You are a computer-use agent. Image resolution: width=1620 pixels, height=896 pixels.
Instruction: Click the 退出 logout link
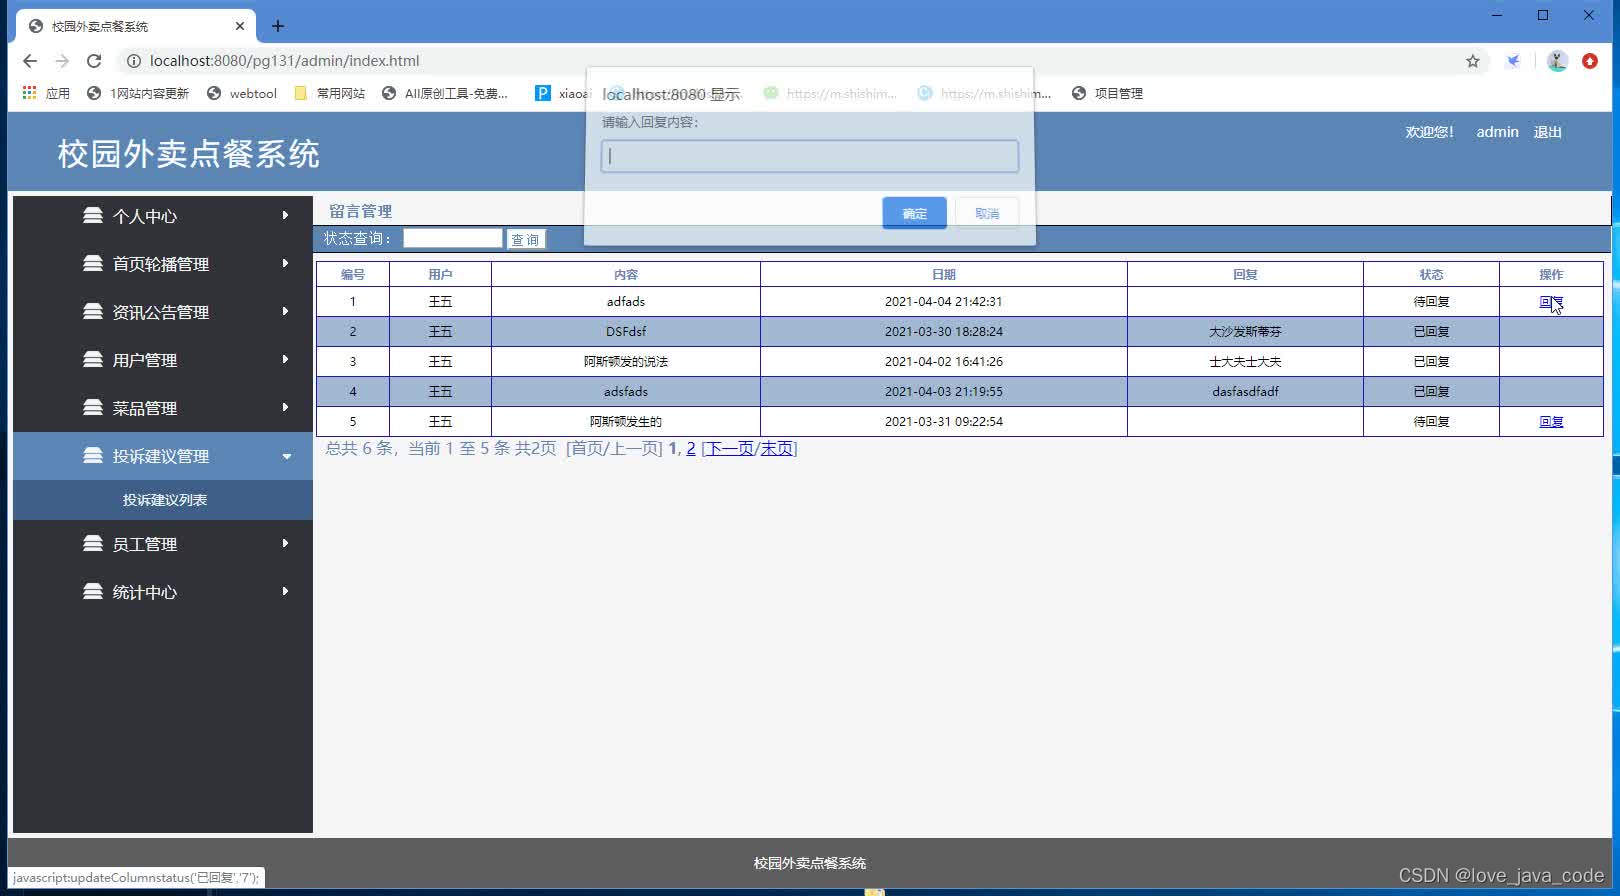coord(1548,132)
